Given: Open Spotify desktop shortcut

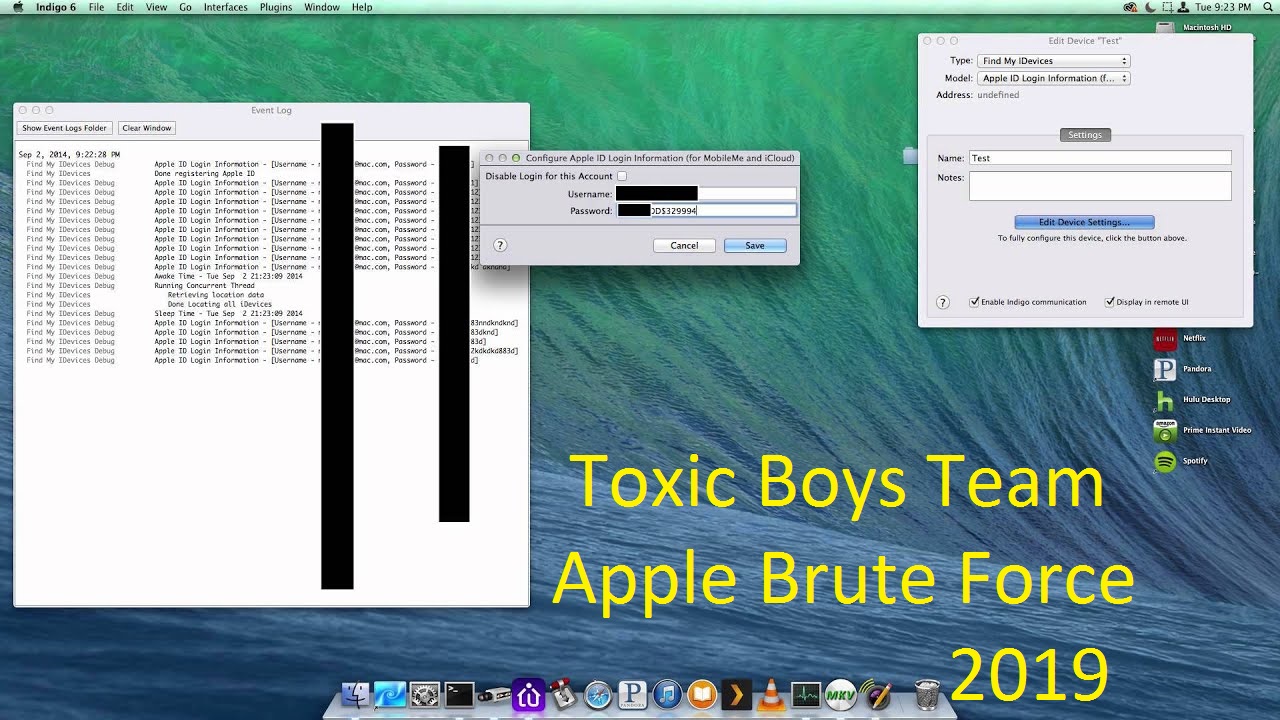Looking at the screenshot, I should pos(1165,461).
